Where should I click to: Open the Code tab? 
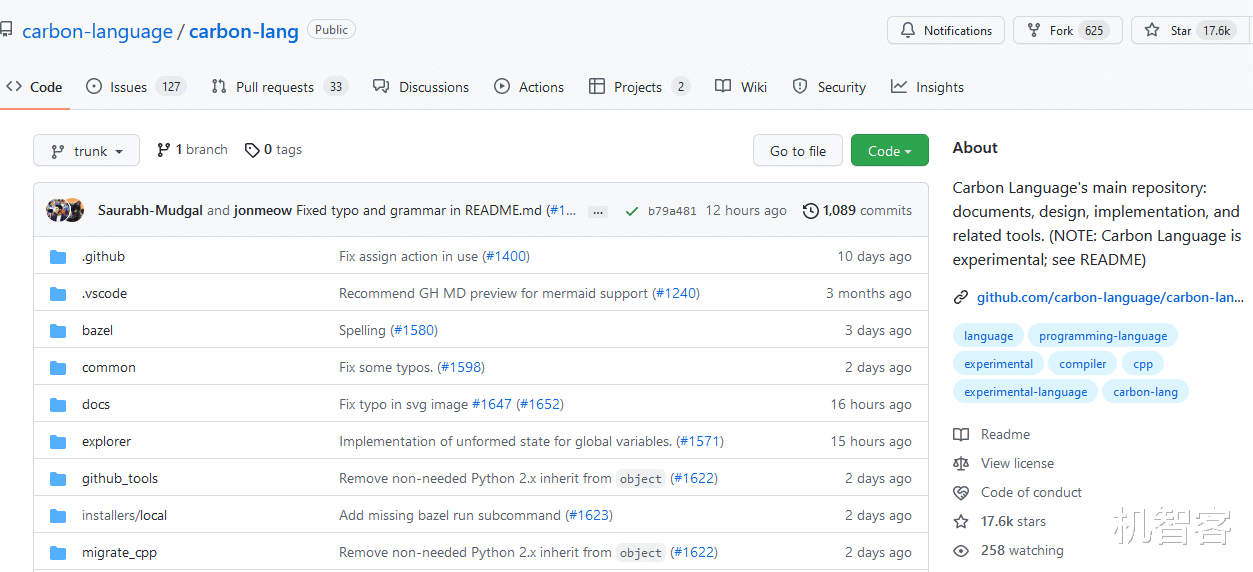pos(35,87)
